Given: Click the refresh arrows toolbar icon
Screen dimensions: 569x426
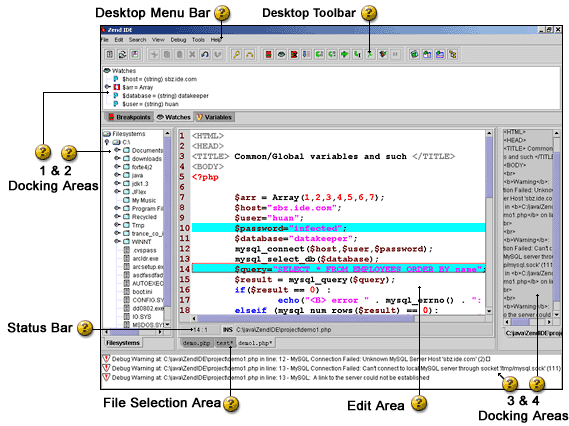Looking at the screenshot, I should click(x=122, y=54).
